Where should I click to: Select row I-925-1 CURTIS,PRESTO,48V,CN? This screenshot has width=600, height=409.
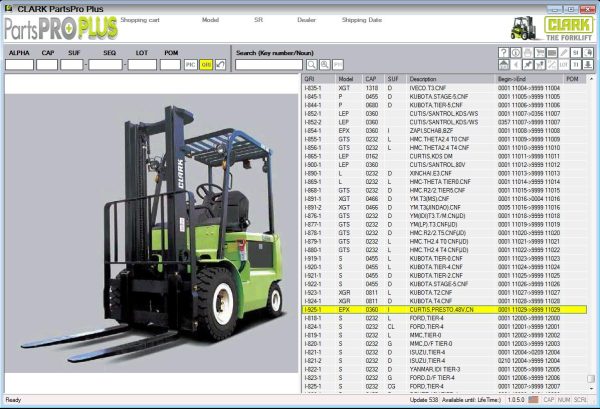pyautogui.click(x=444, y=310)
